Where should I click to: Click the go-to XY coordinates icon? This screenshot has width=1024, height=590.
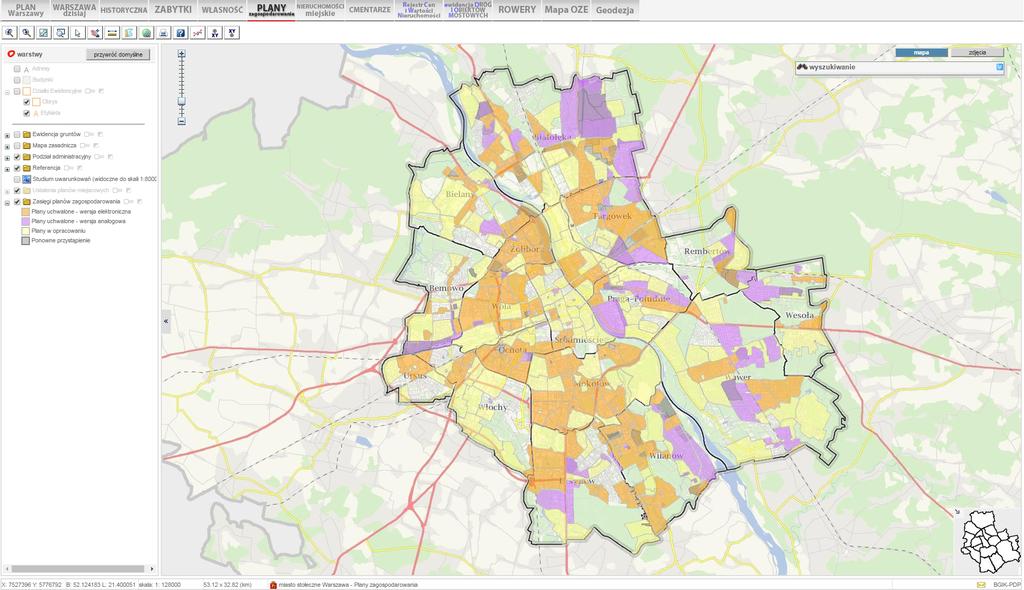215,33
